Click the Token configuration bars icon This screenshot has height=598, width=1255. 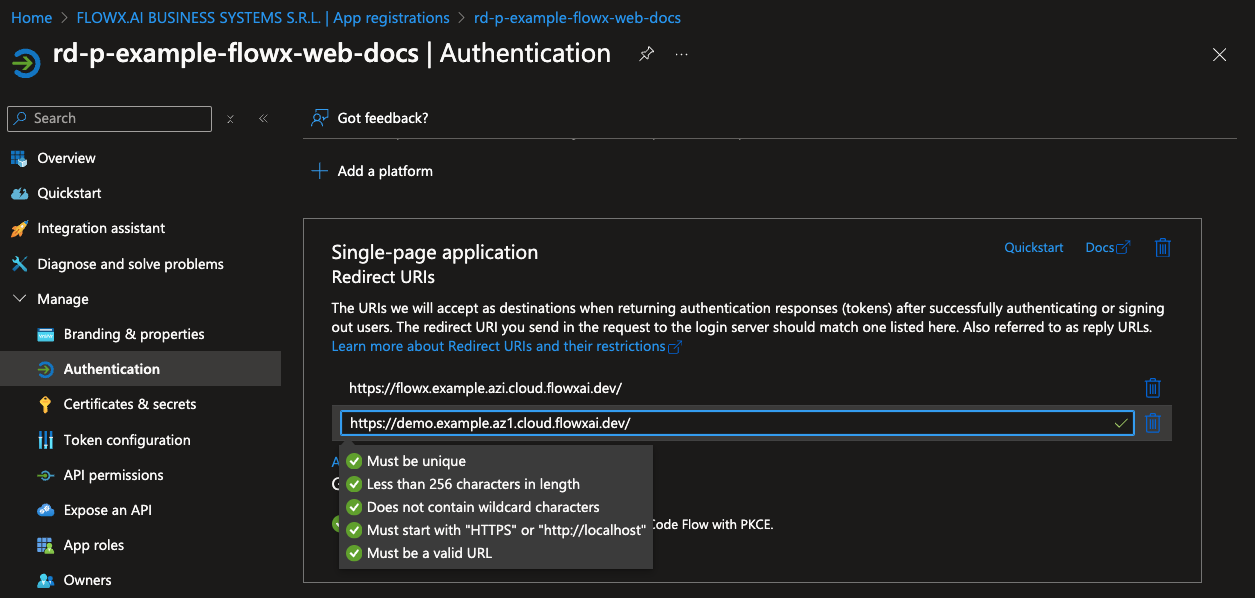point(45,440)
